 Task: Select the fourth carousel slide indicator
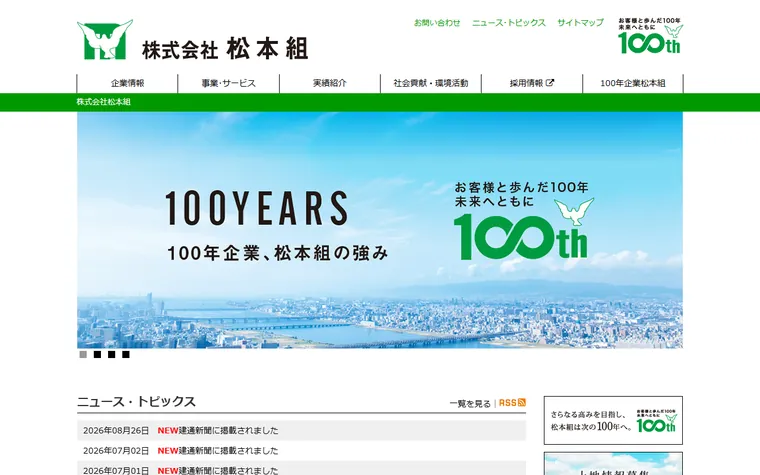tap(126, 355)
